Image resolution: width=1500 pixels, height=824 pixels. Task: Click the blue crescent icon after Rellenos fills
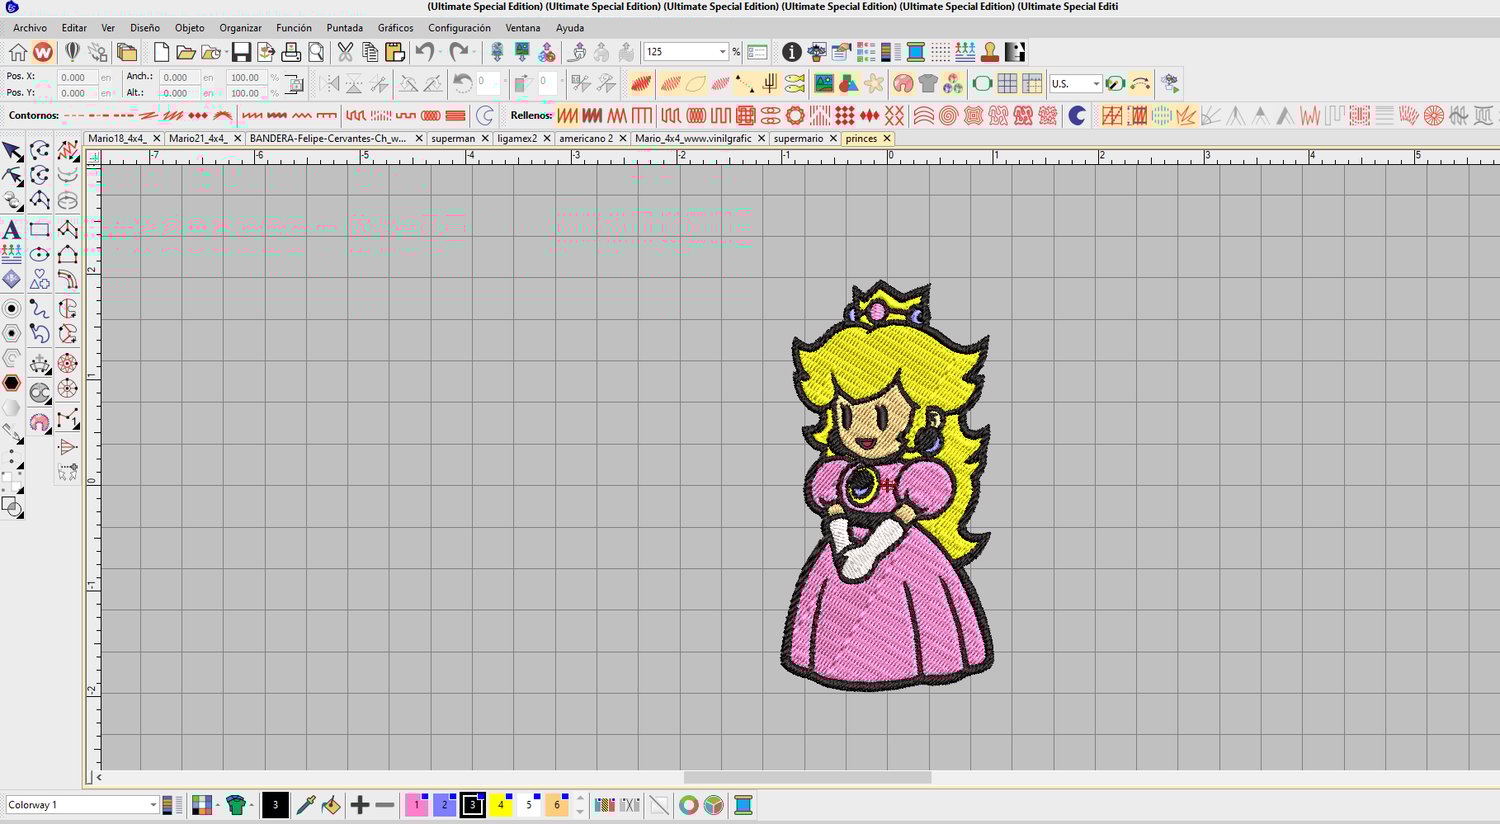point(1077,116)
